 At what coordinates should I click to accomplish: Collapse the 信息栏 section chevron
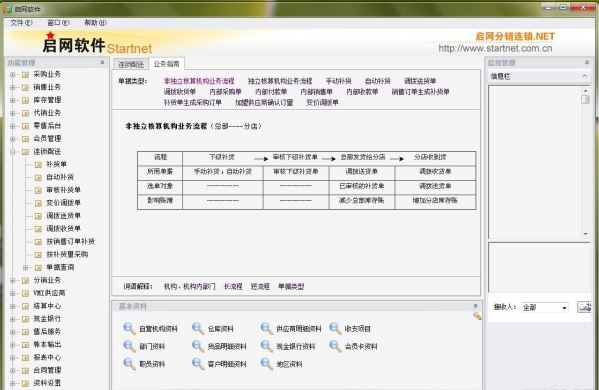584,76
